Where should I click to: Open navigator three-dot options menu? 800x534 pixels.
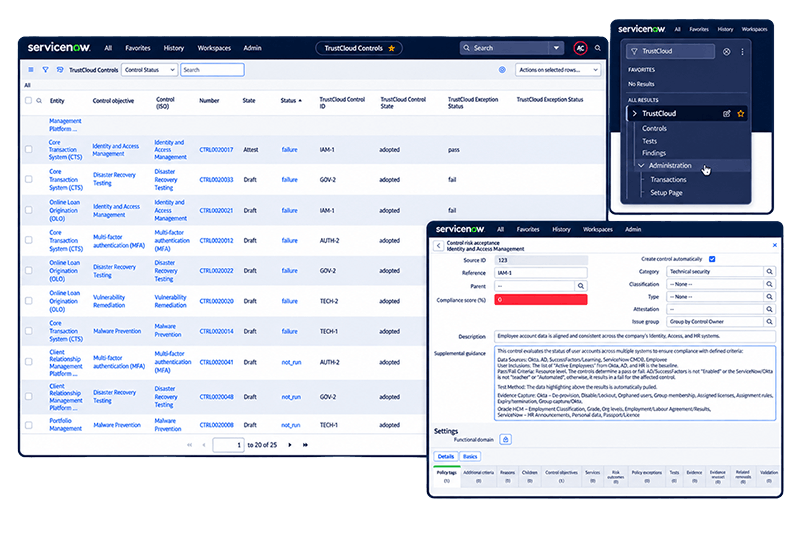click(742, 52)
